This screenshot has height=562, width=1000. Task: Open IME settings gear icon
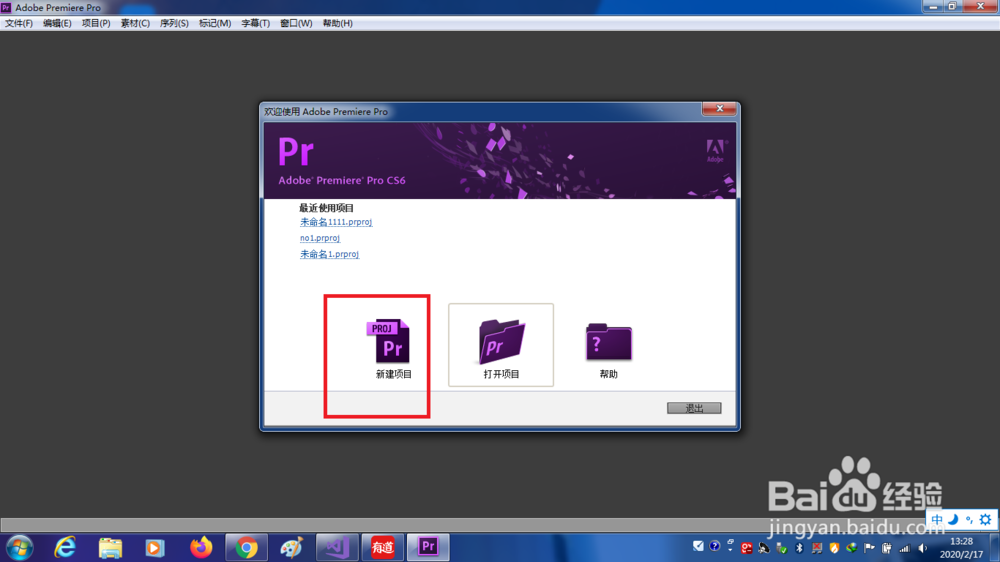(x=985, y=519)
